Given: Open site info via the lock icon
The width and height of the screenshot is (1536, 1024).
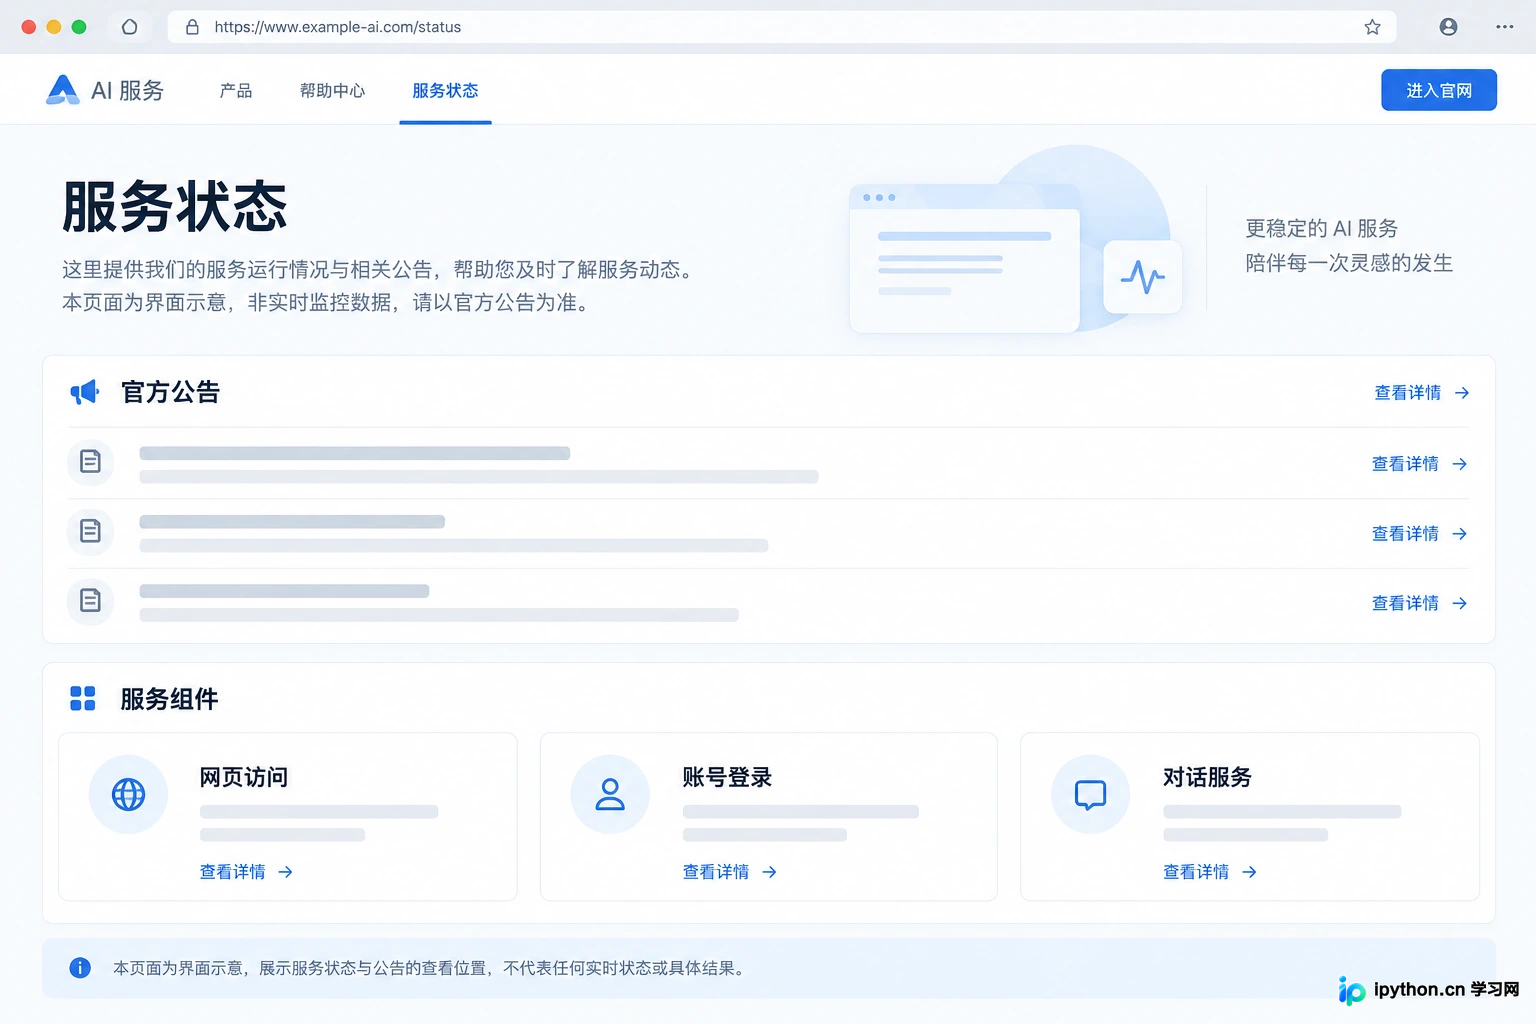Looking at the screenshot, I should [x=192, y=27].
